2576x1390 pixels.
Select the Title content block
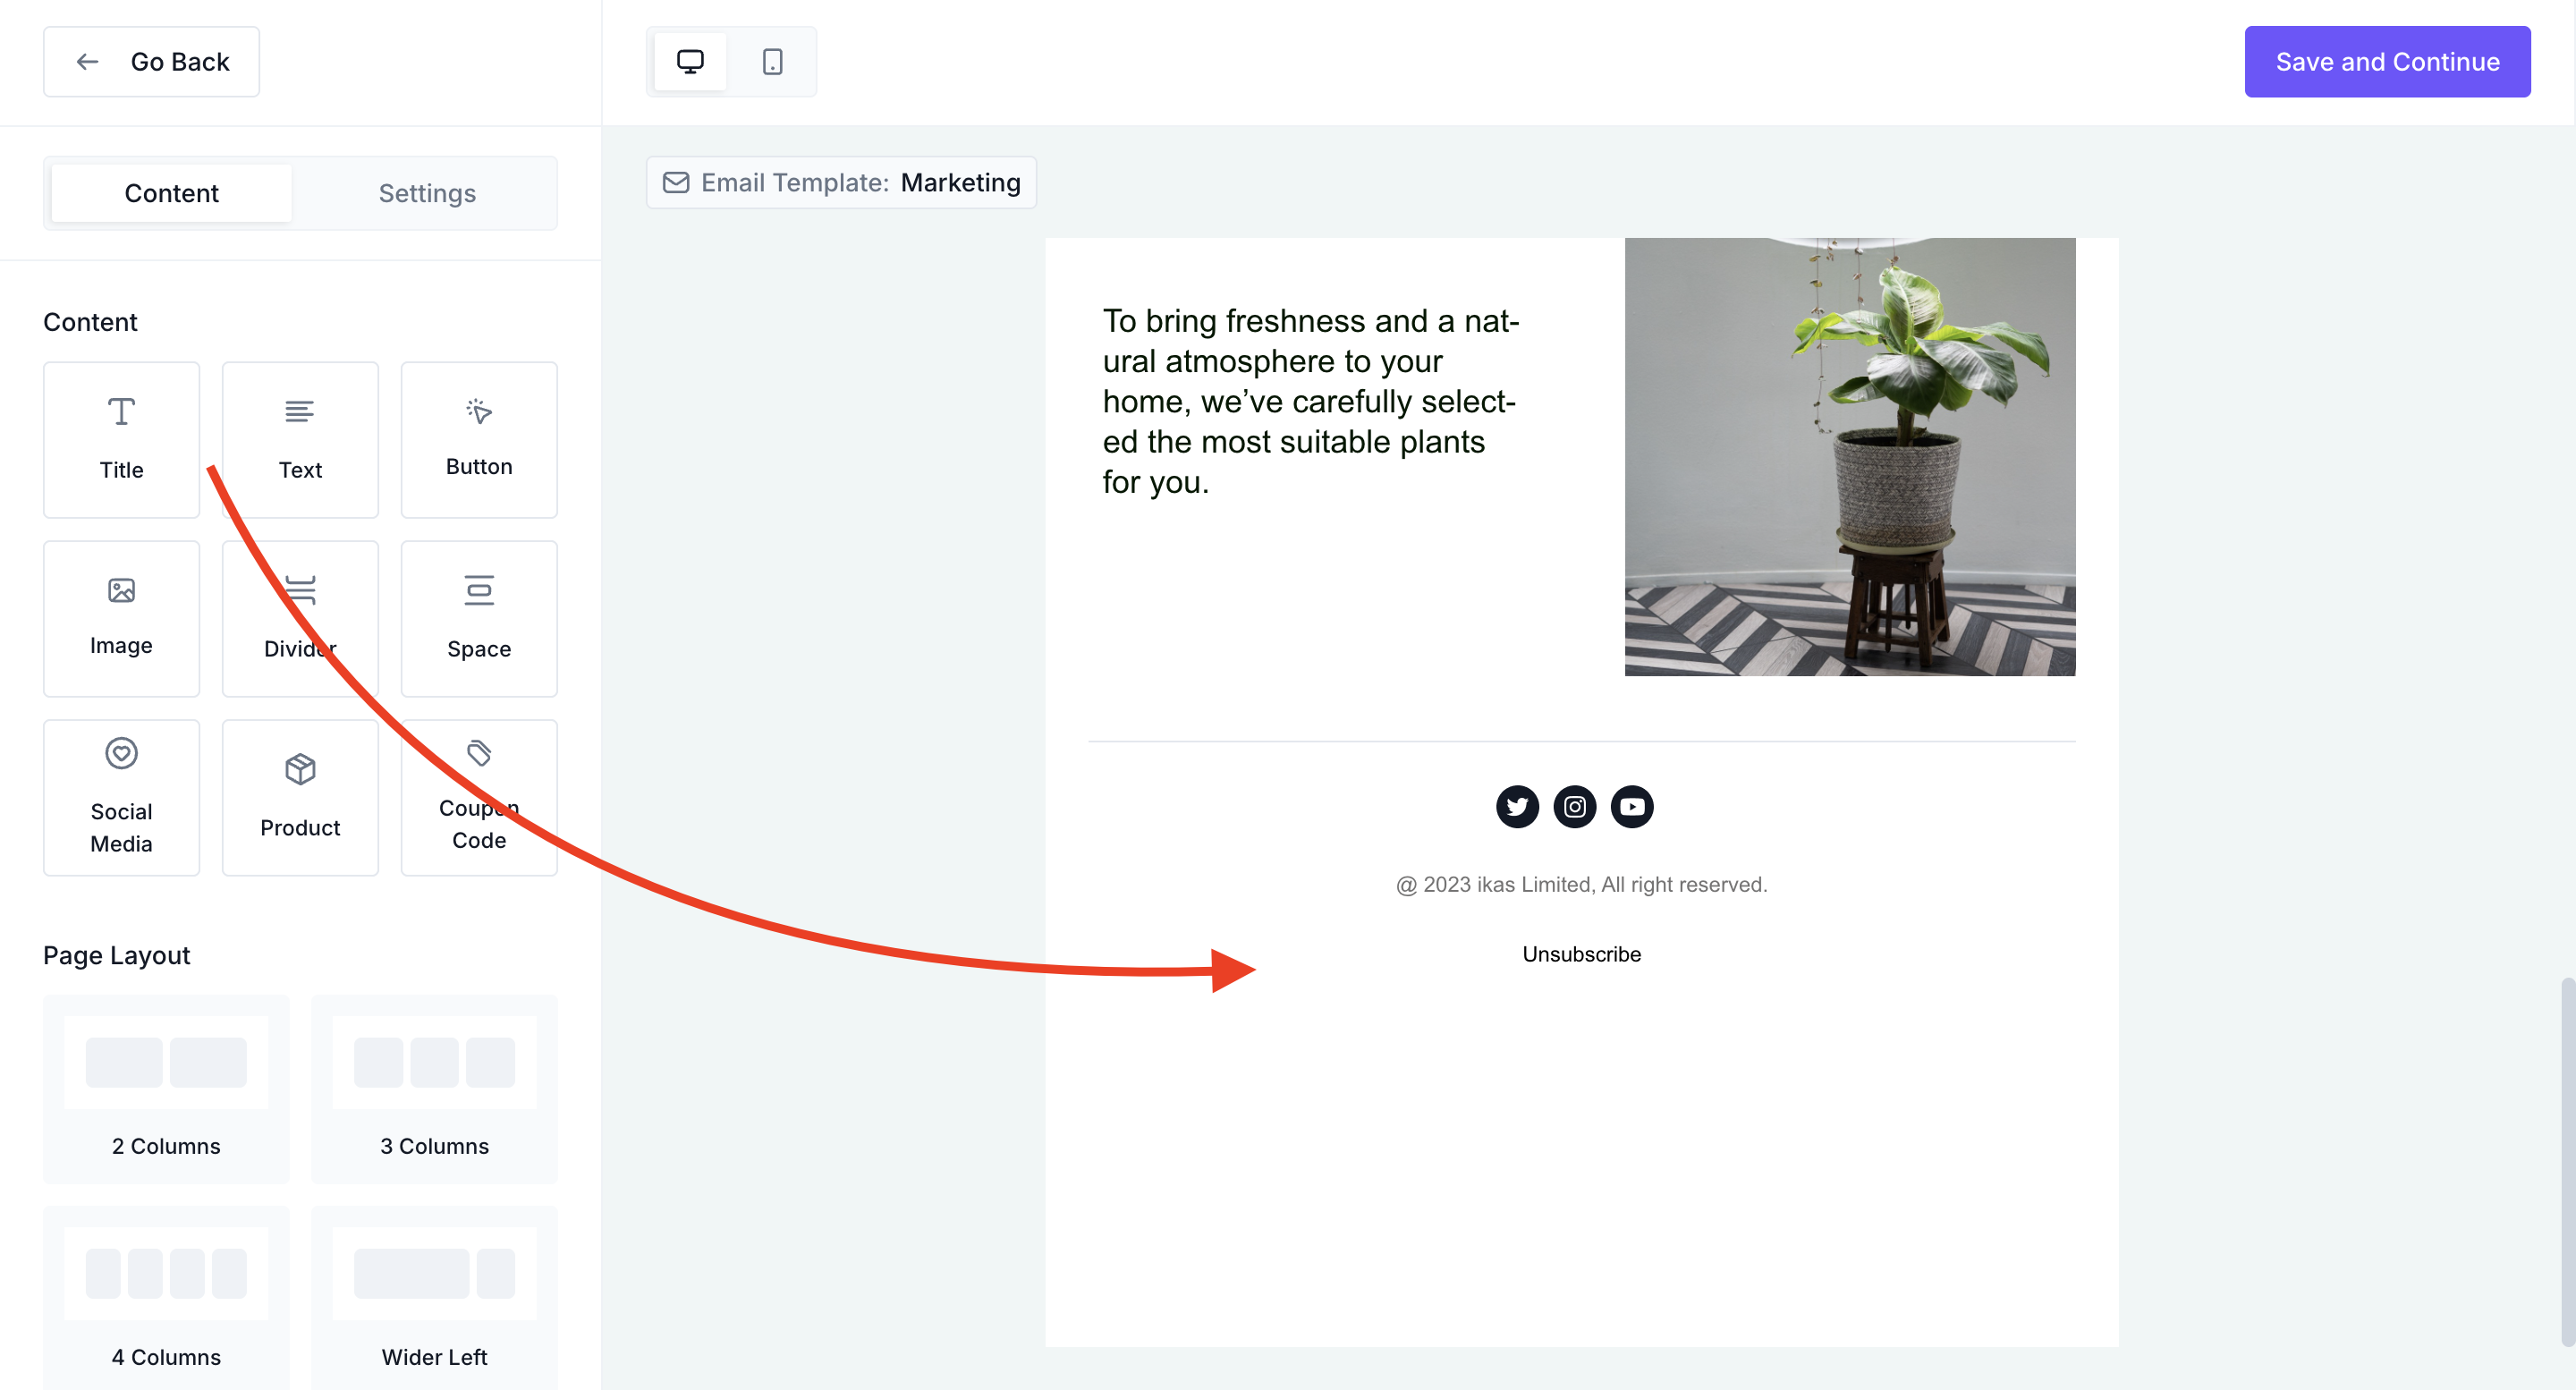(121, 440)
